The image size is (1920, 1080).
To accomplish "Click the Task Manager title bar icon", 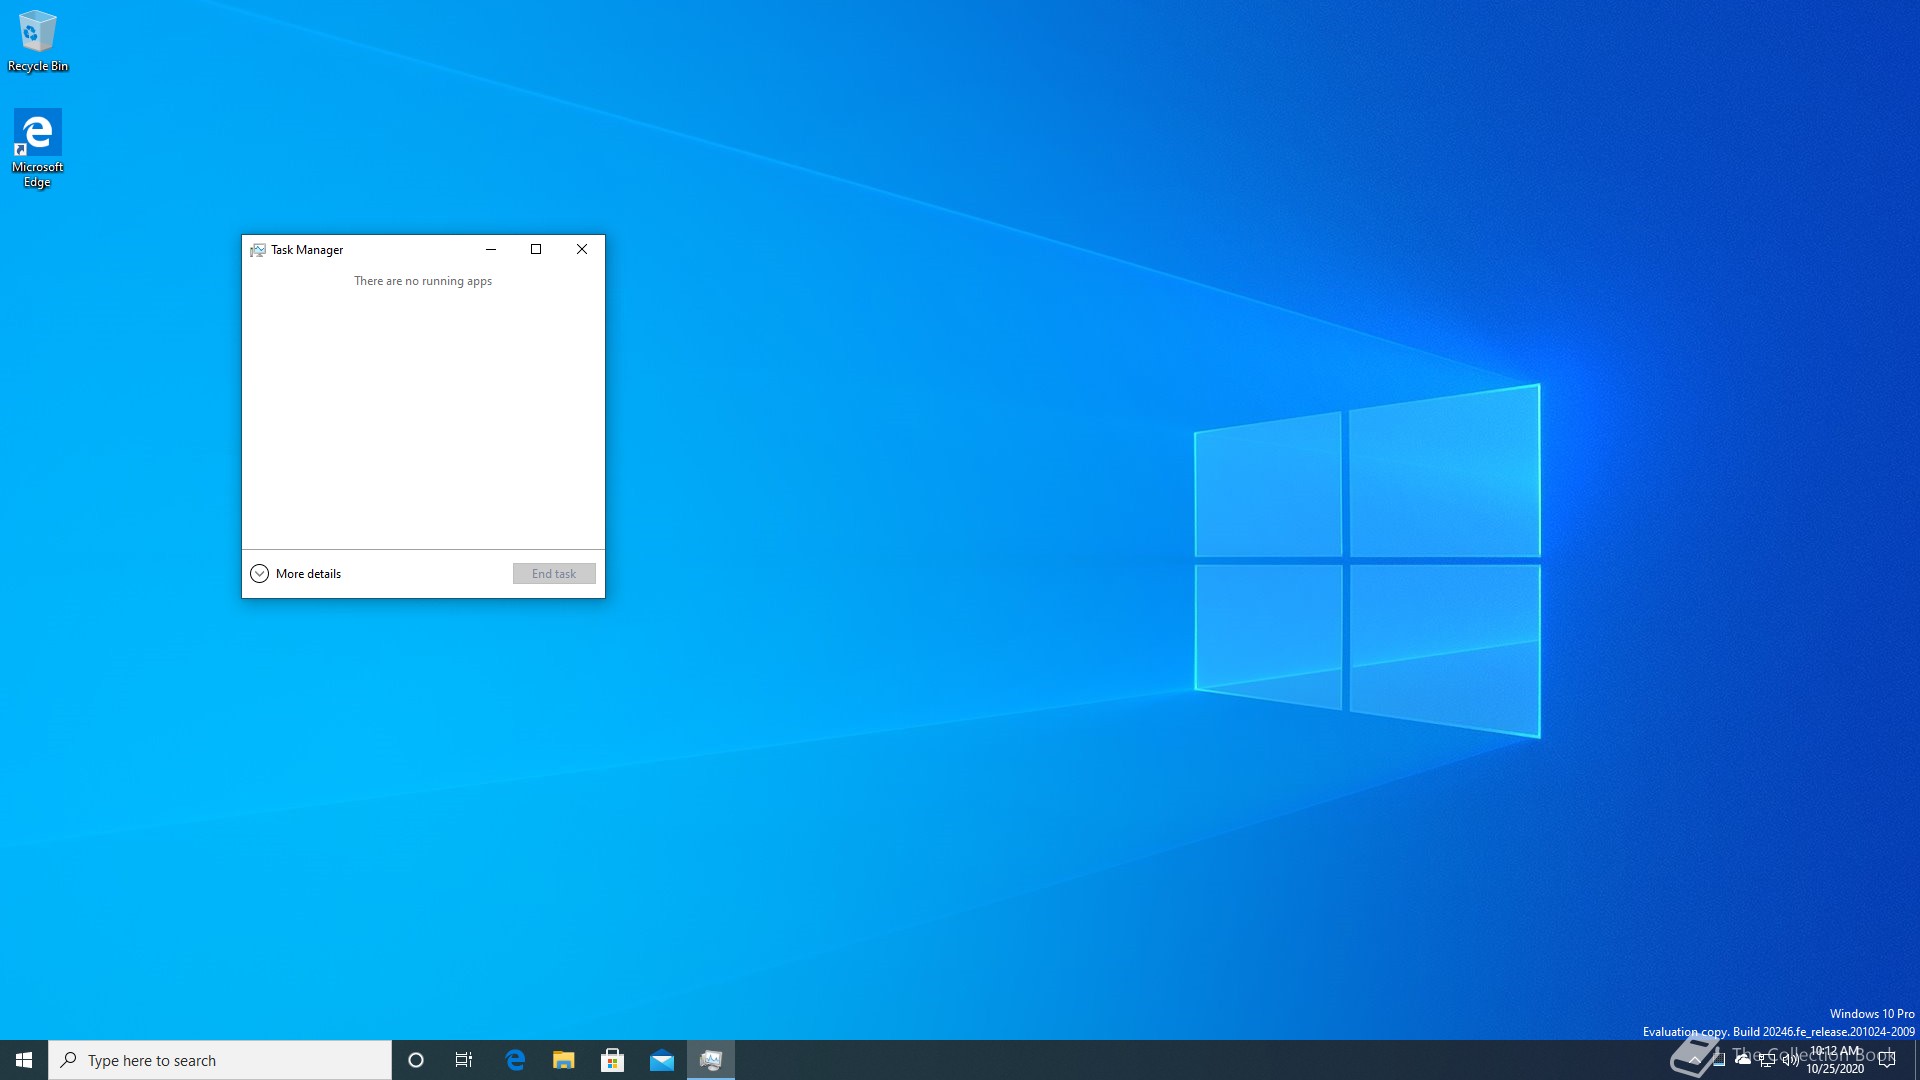I will point(257,250).
